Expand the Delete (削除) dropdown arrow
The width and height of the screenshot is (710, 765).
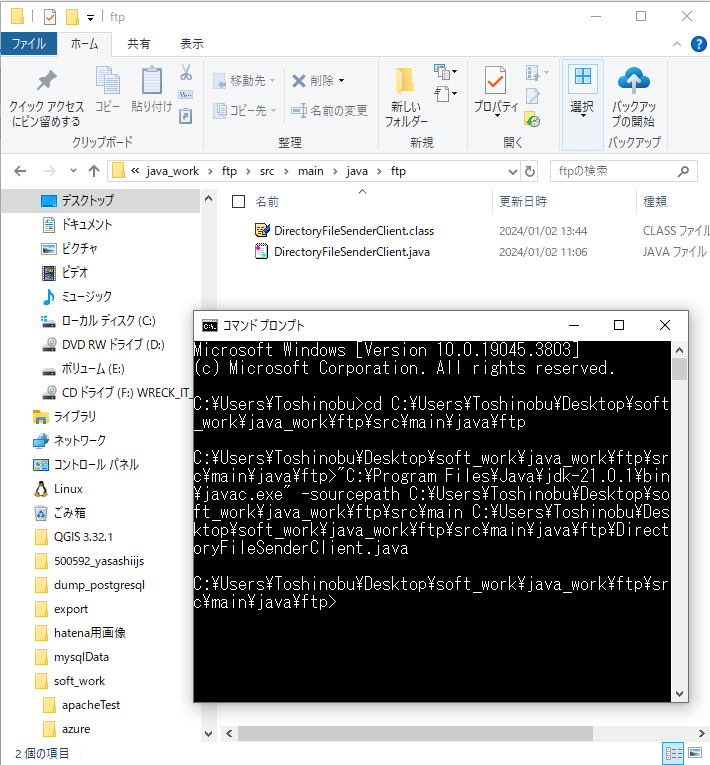342,81
